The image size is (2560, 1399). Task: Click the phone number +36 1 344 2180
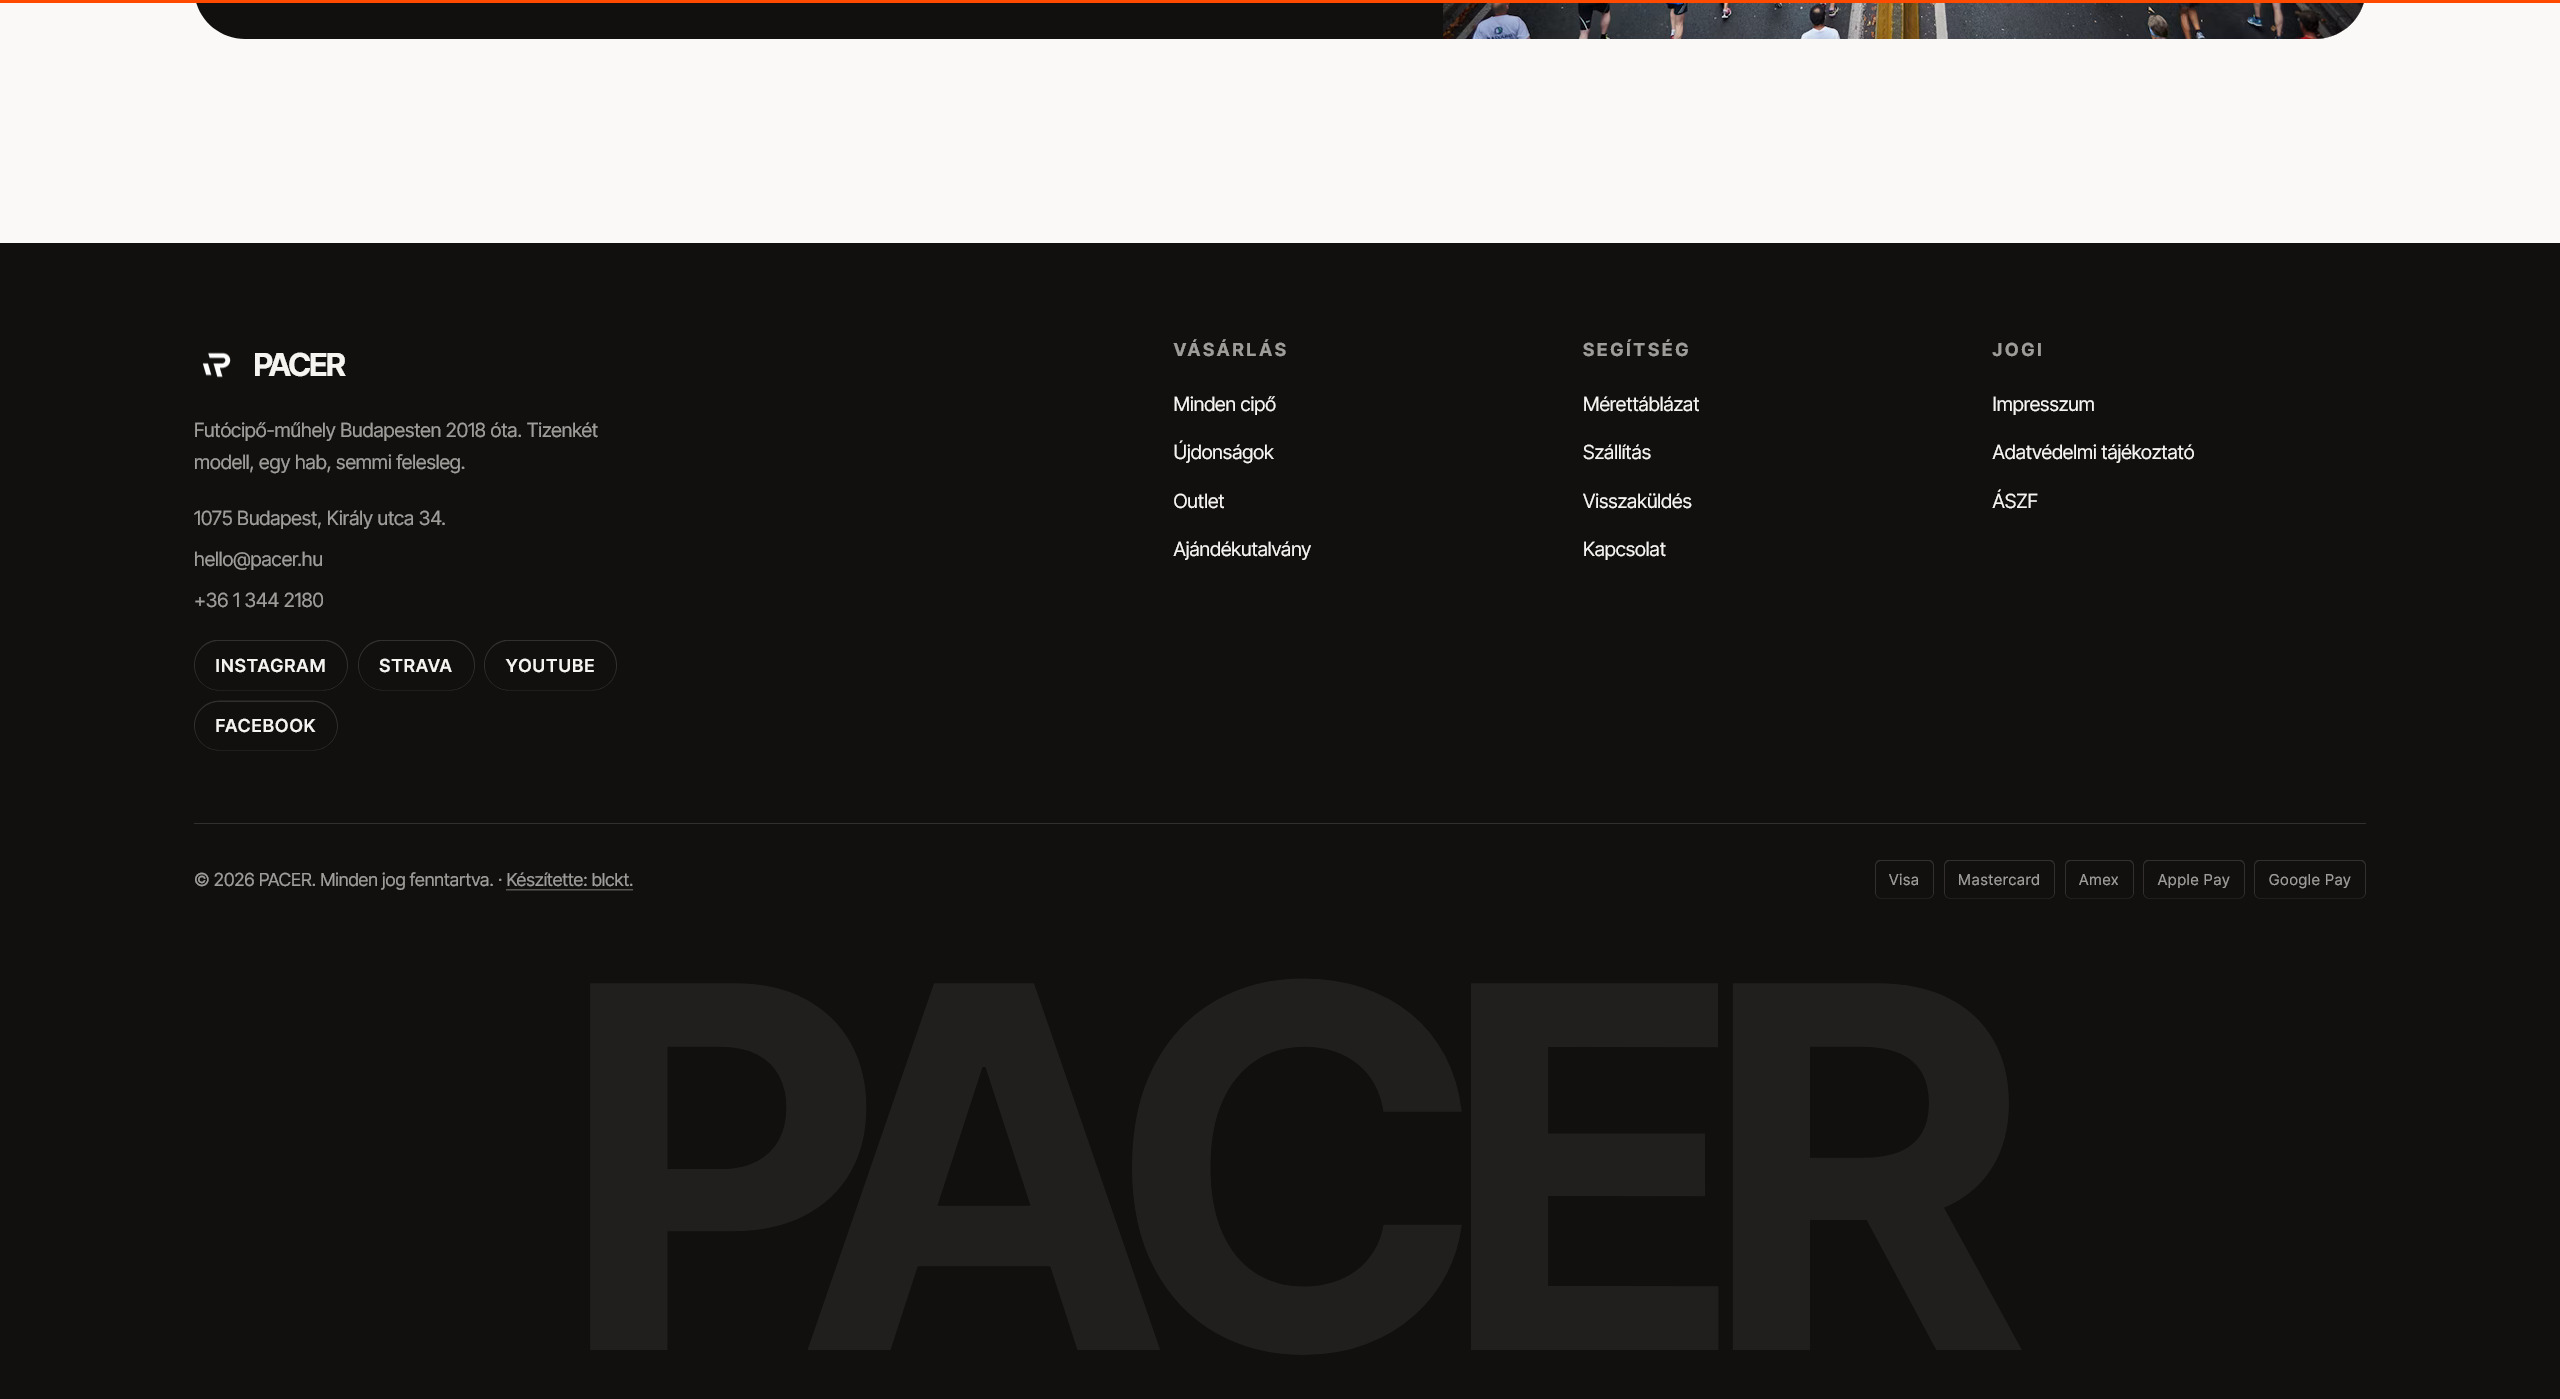(x=259, y=600)
